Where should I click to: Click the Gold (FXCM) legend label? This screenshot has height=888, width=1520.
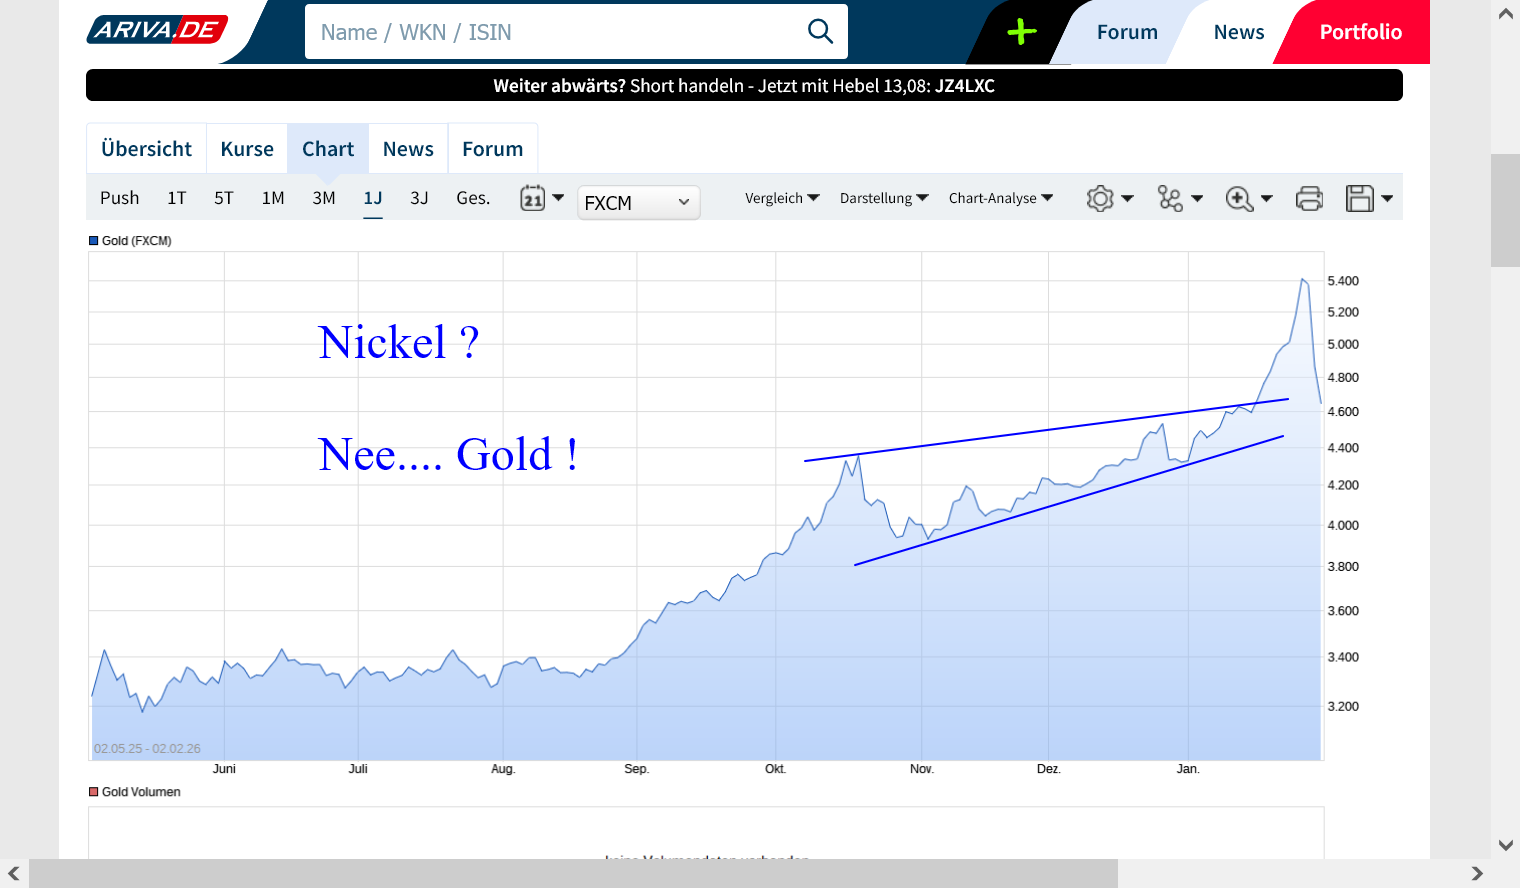point(137,241)
